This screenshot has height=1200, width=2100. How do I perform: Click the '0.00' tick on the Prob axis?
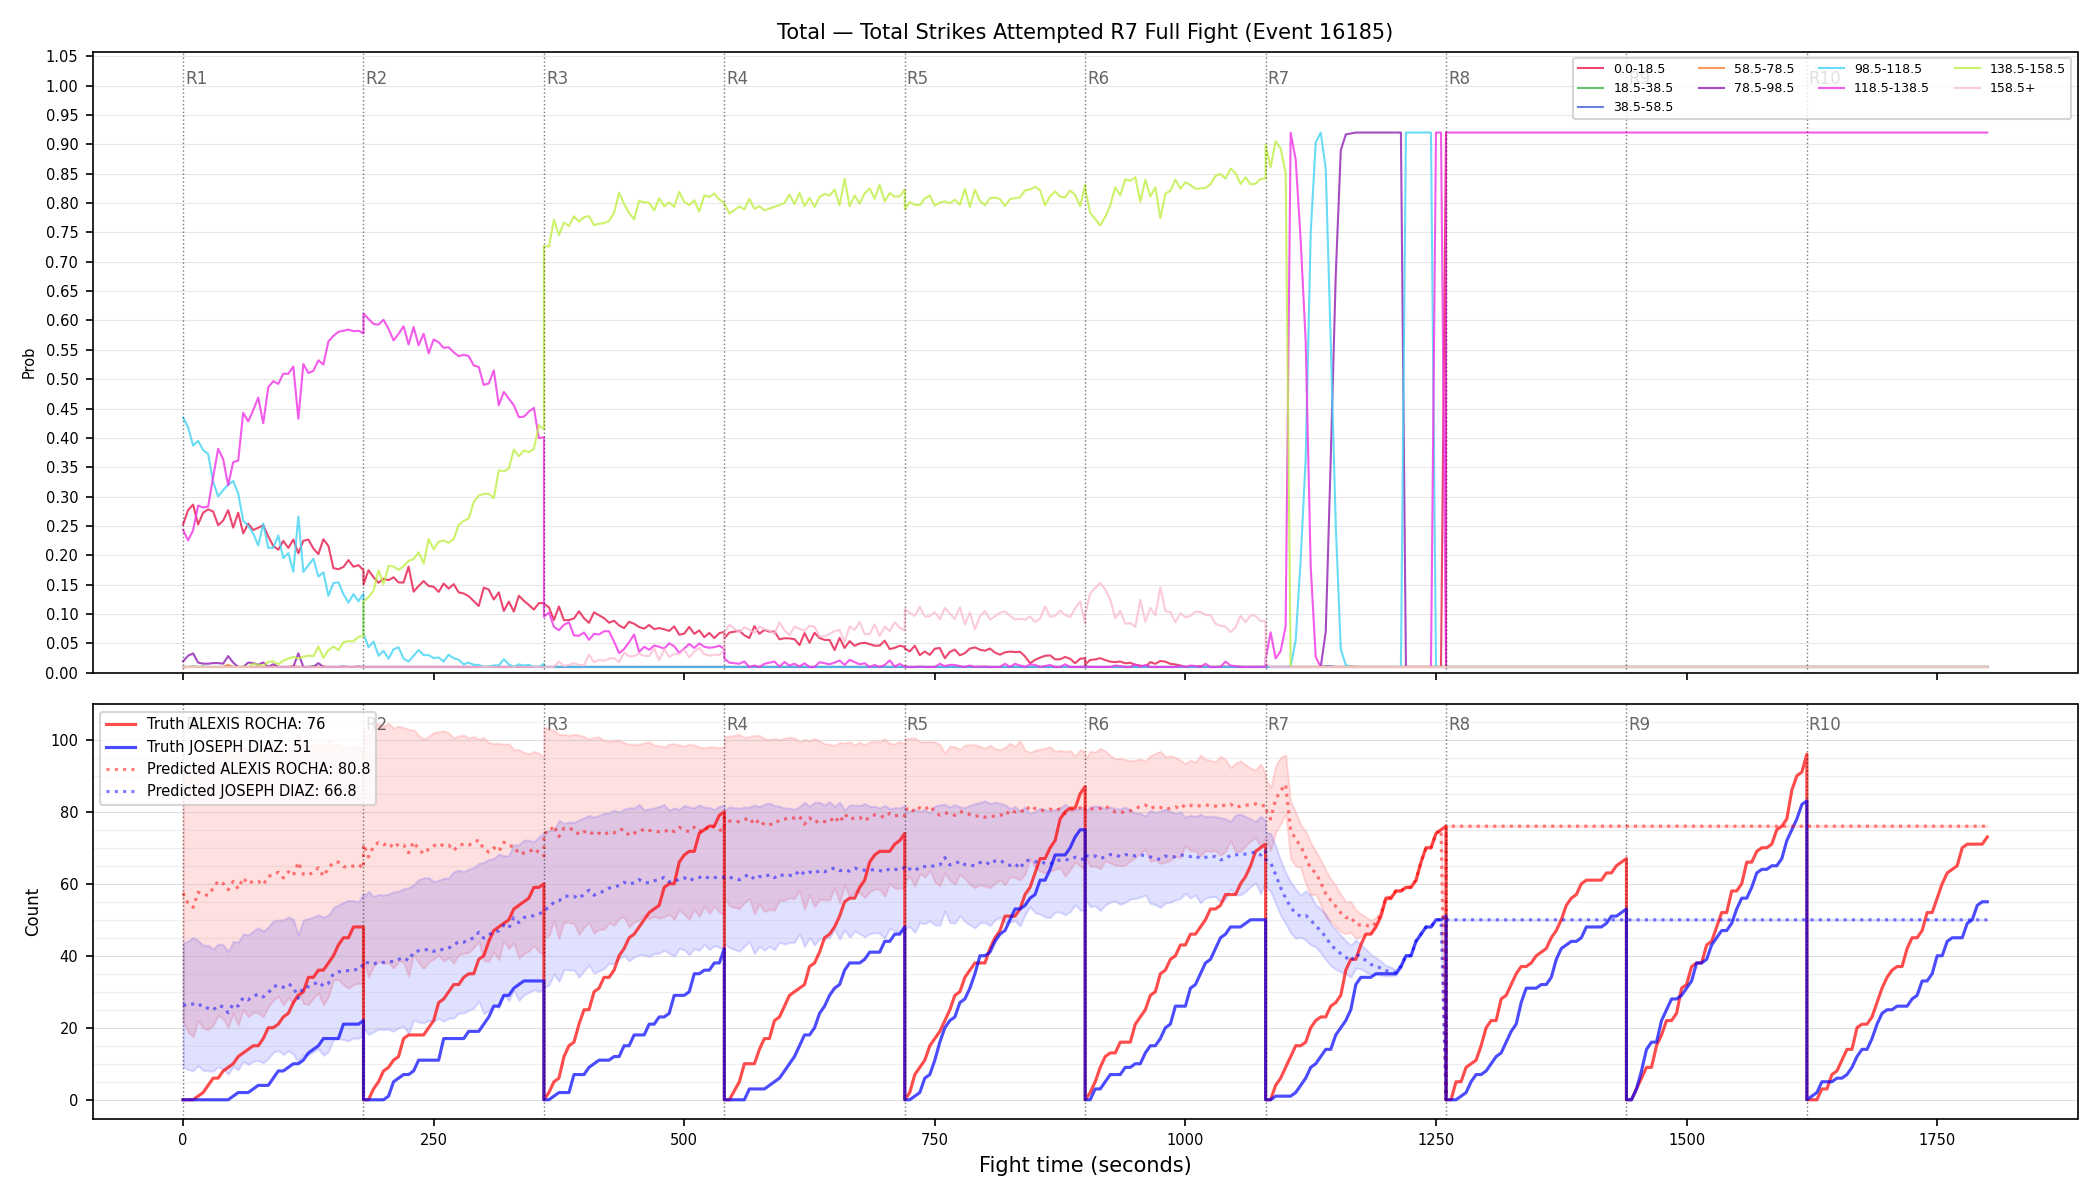[x=62, y=673]
